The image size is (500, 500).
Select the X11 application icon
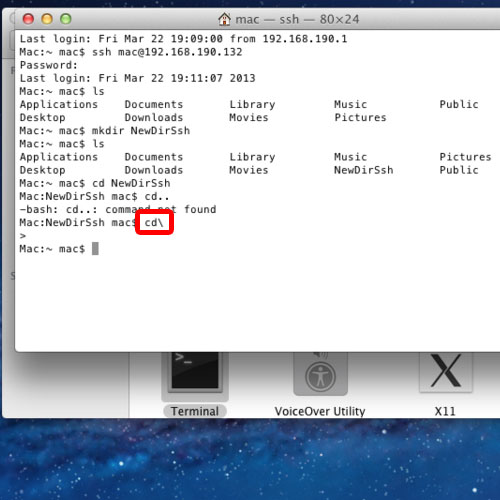(x=446, y=373)
